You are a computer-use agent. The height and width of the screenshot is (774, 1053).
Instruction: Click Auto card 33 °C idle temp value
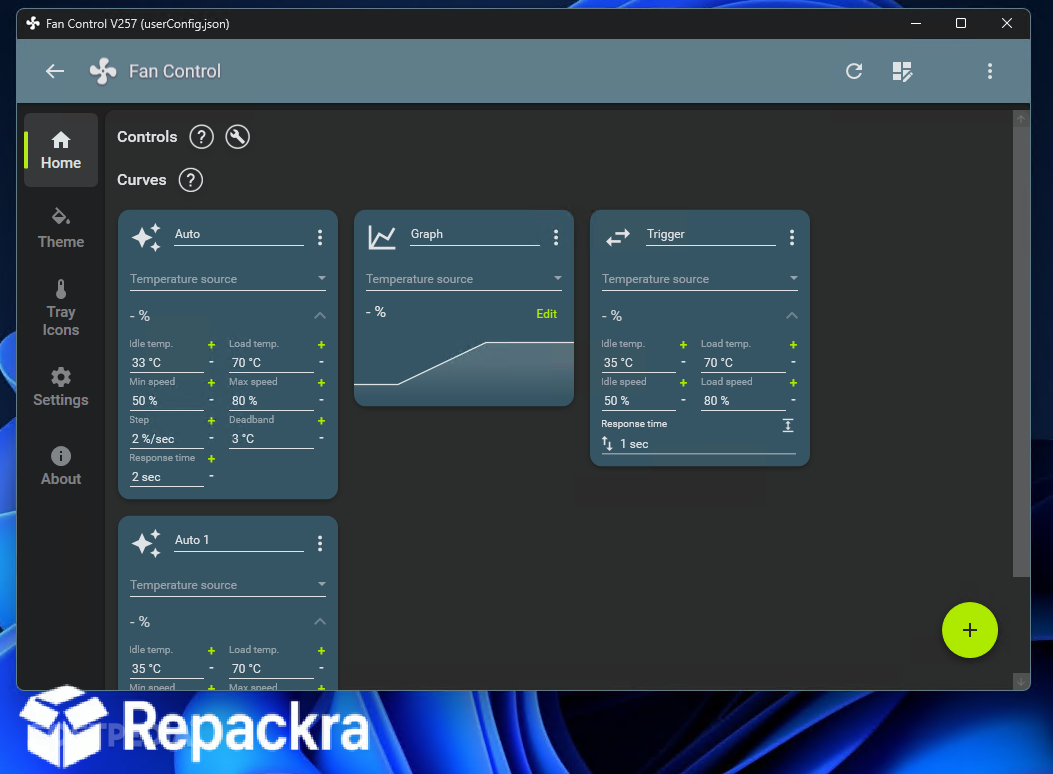tap(167, 362)
